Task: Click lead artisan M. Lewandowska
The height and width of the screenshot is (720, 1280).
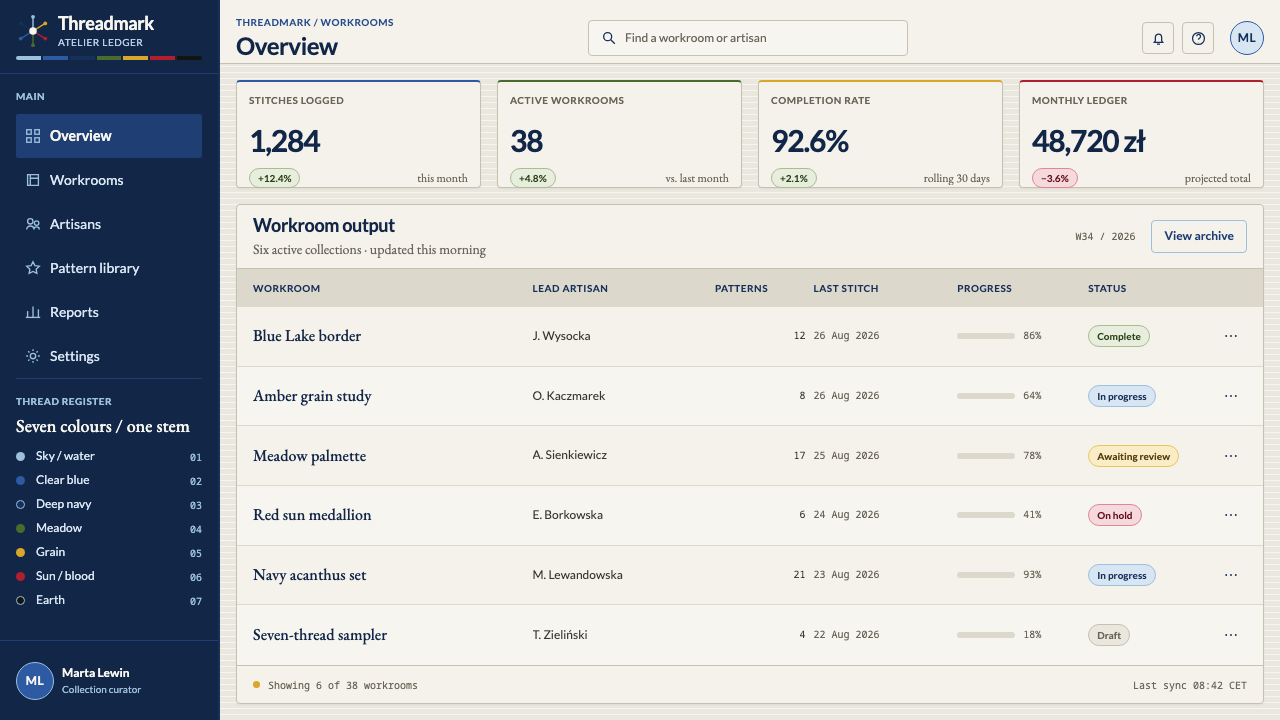Action: point(578,575)
